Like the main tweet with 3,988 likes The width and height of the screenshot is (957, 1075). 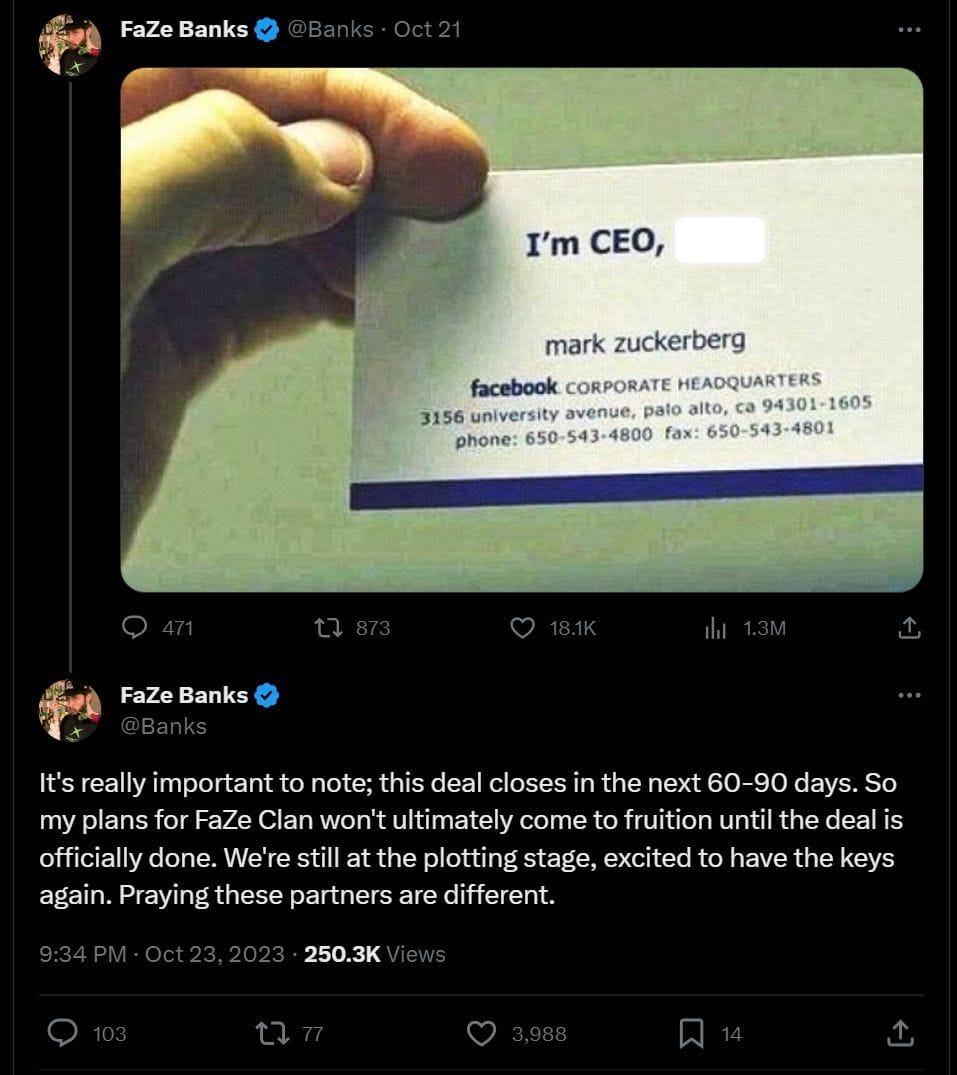(482, 1033)
